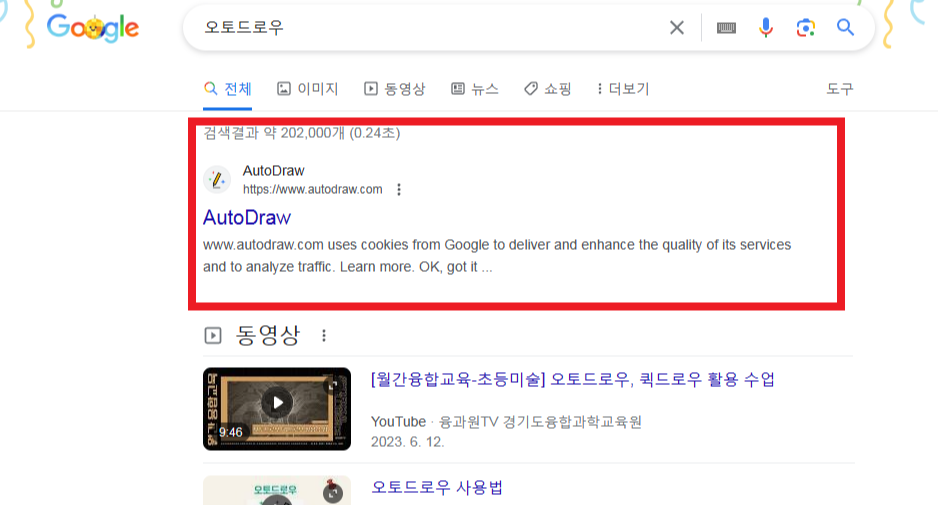Click the magnifying glass search button
Viewport: 938px width, 505px height.
click(x=845, y=28)
